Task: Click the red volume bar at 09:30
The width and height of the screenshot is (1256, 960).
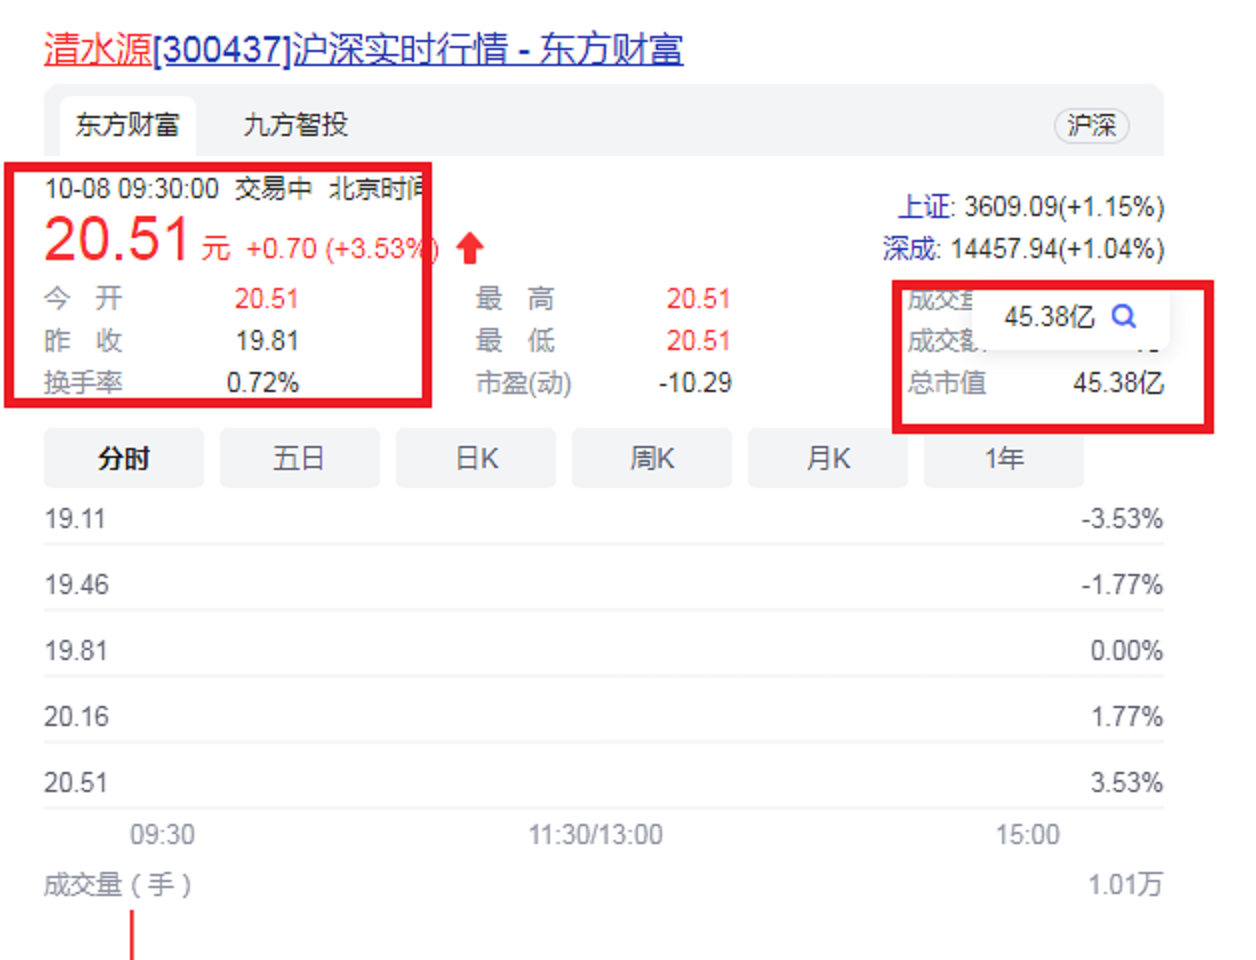Action: click(131, 935)
